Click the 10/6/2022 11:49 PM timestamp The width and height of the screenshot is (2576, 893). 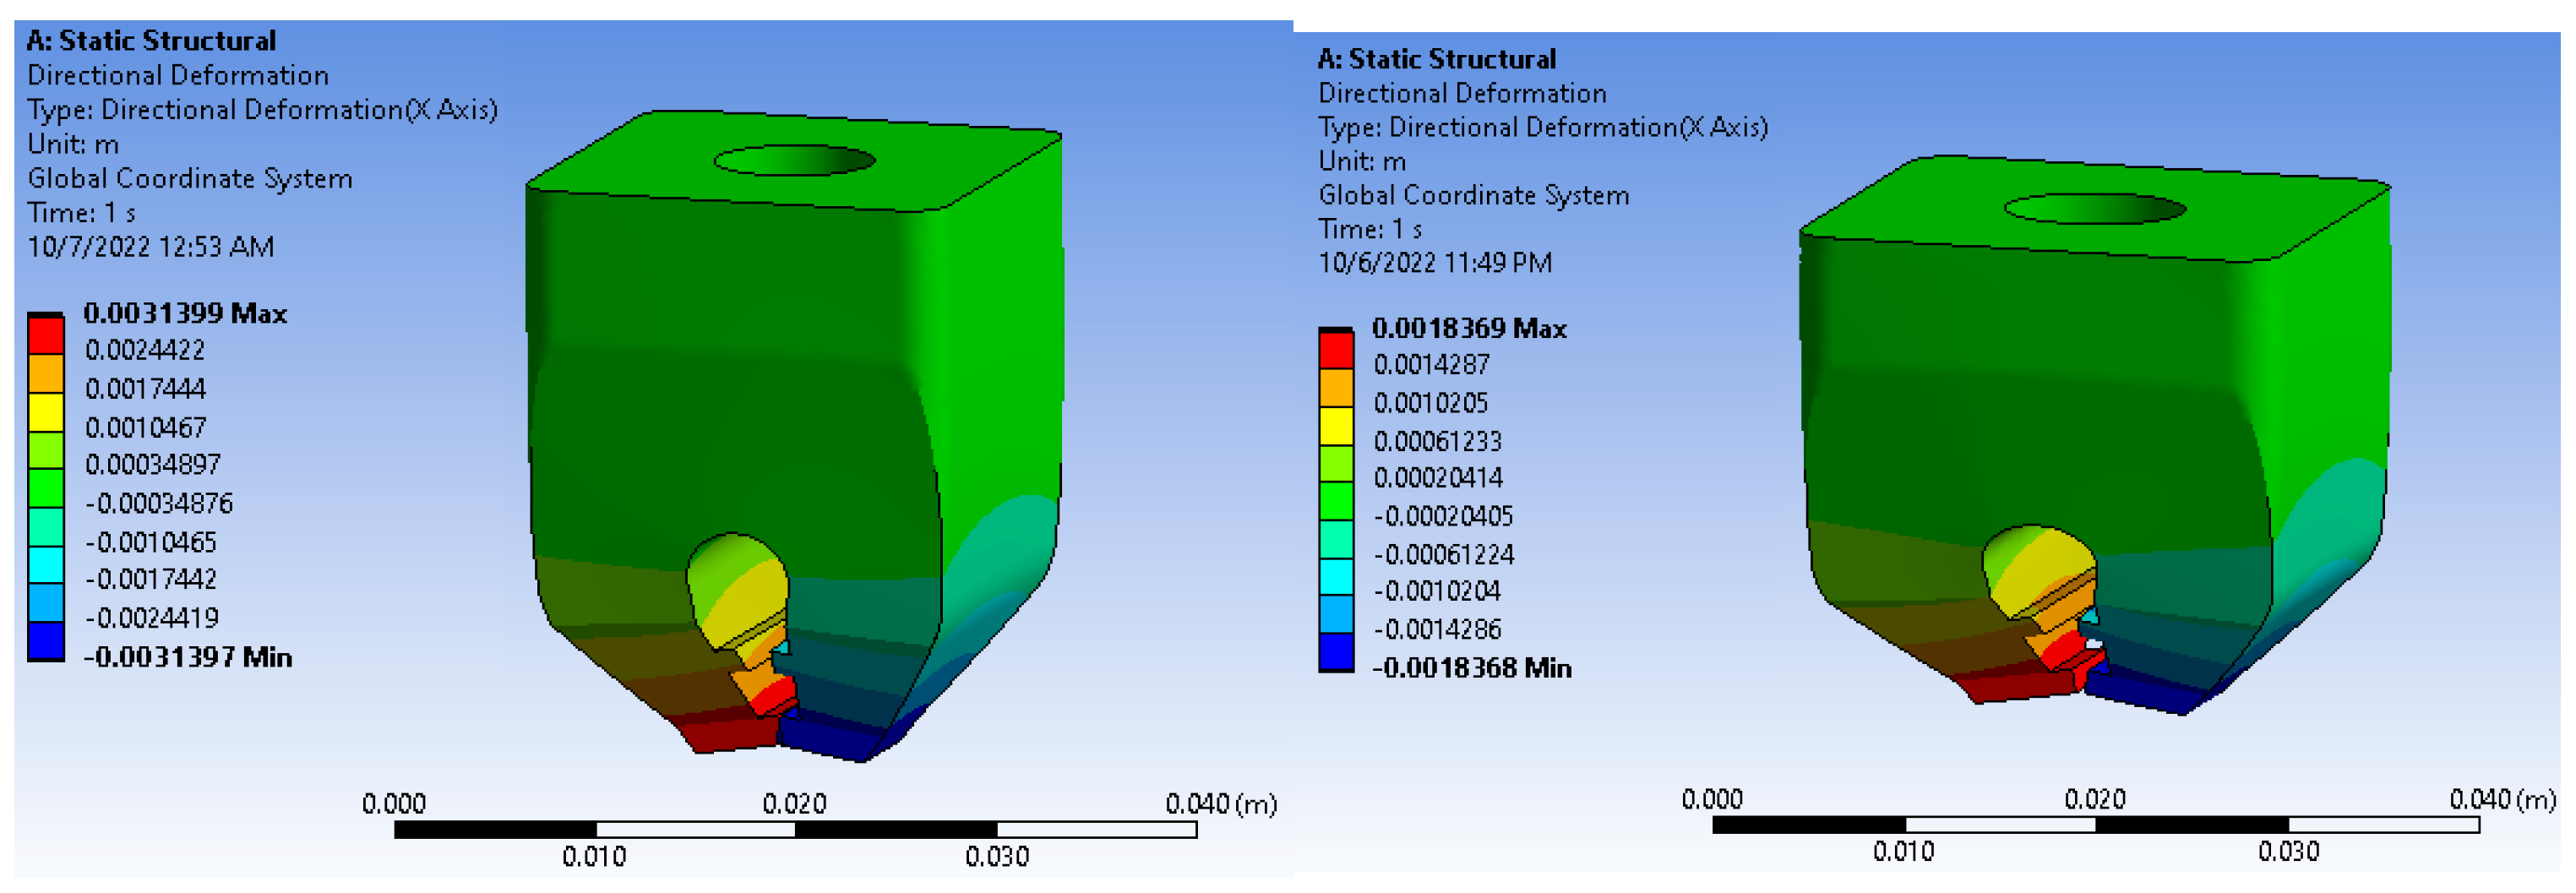tap(1434, 263)
